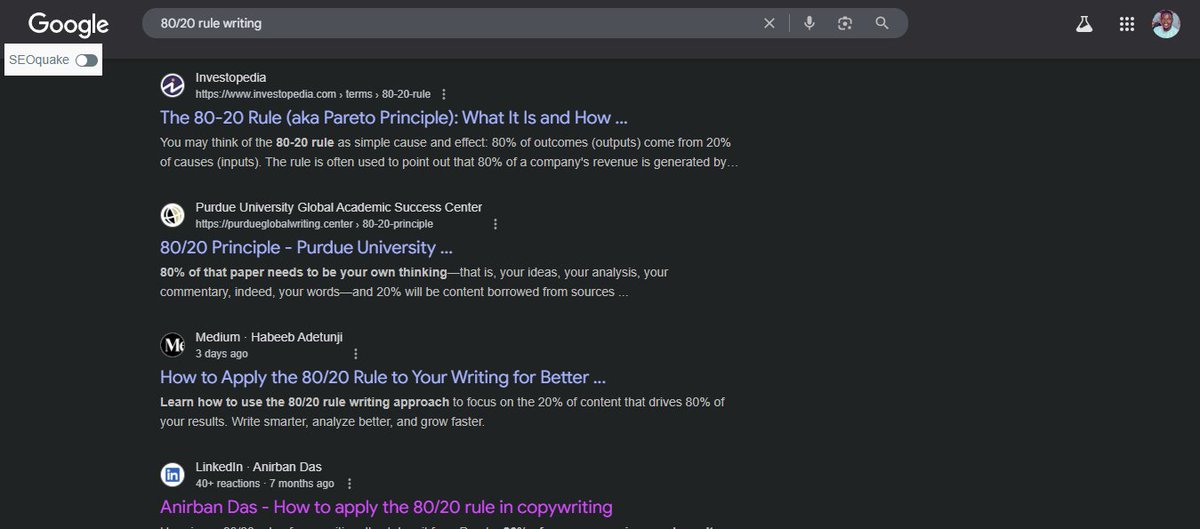Open 'The 80-20 Rule (aka Pareto Principle)' result
The image size is (1200, 529).
(393, 117)
